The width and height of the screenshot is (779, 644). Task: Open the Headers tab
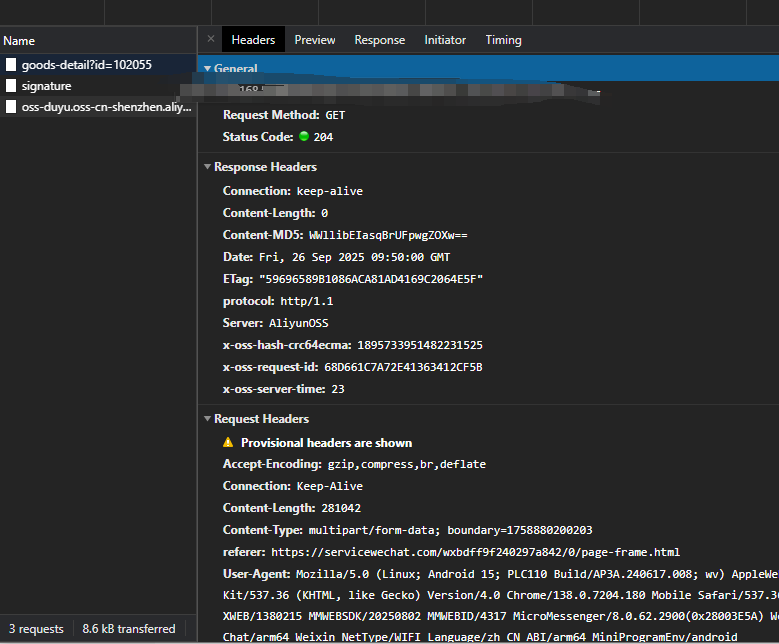[253, 40]
